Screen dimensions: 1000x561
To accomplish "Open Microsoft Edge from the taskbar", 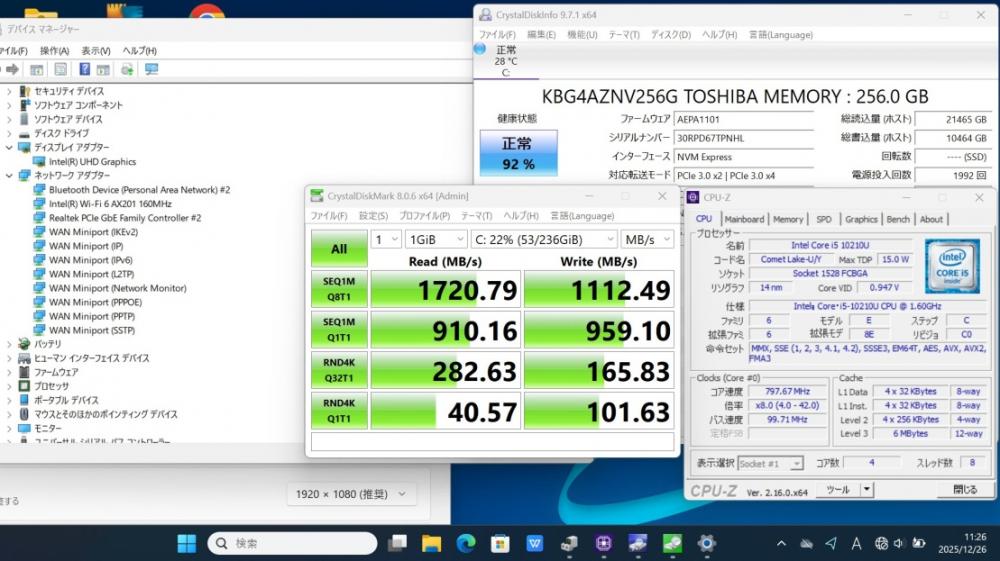I will [465, 543].
